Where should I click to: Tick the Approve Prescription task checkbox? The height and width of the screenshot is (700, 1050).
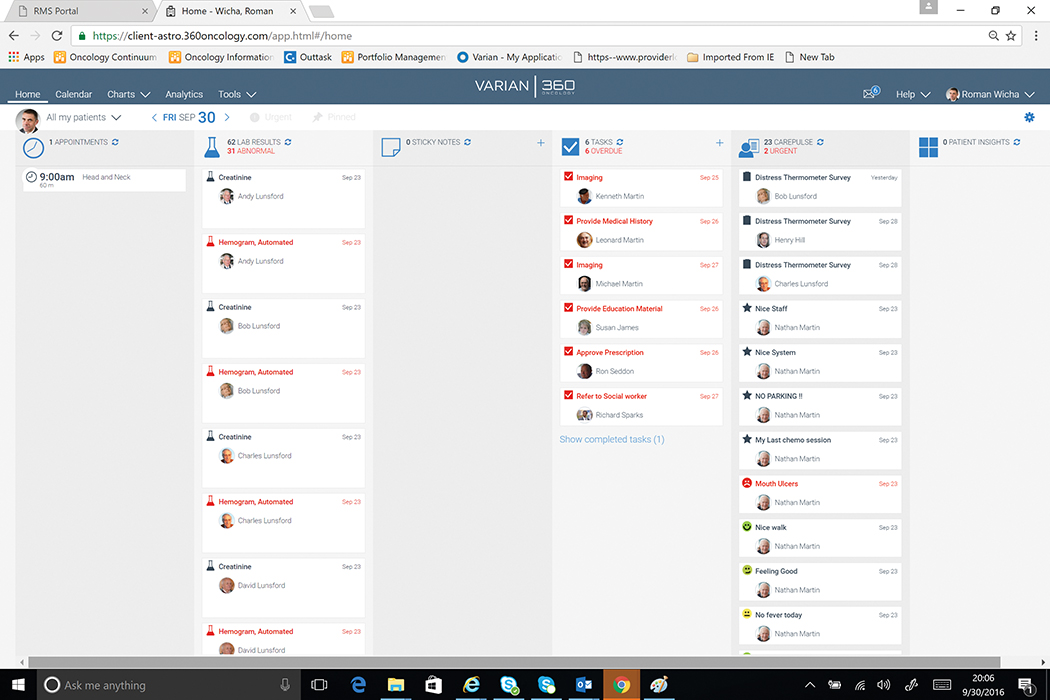tap(568, 352)
